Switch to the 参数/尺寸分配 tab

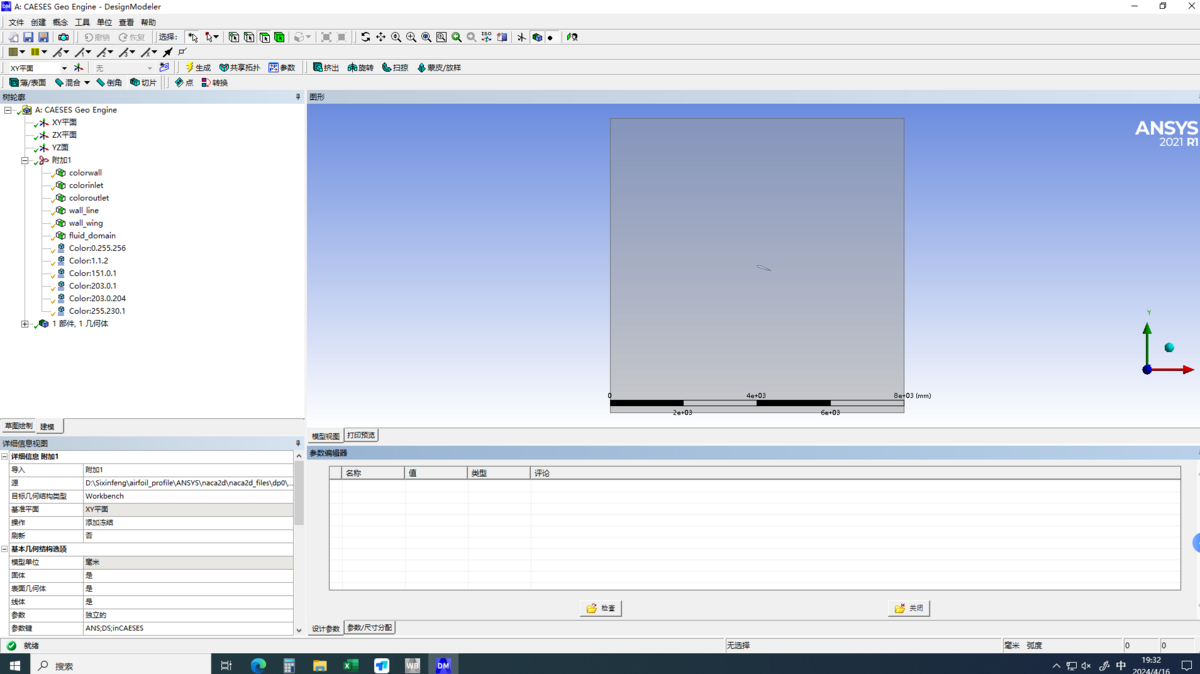click(369, 628)
